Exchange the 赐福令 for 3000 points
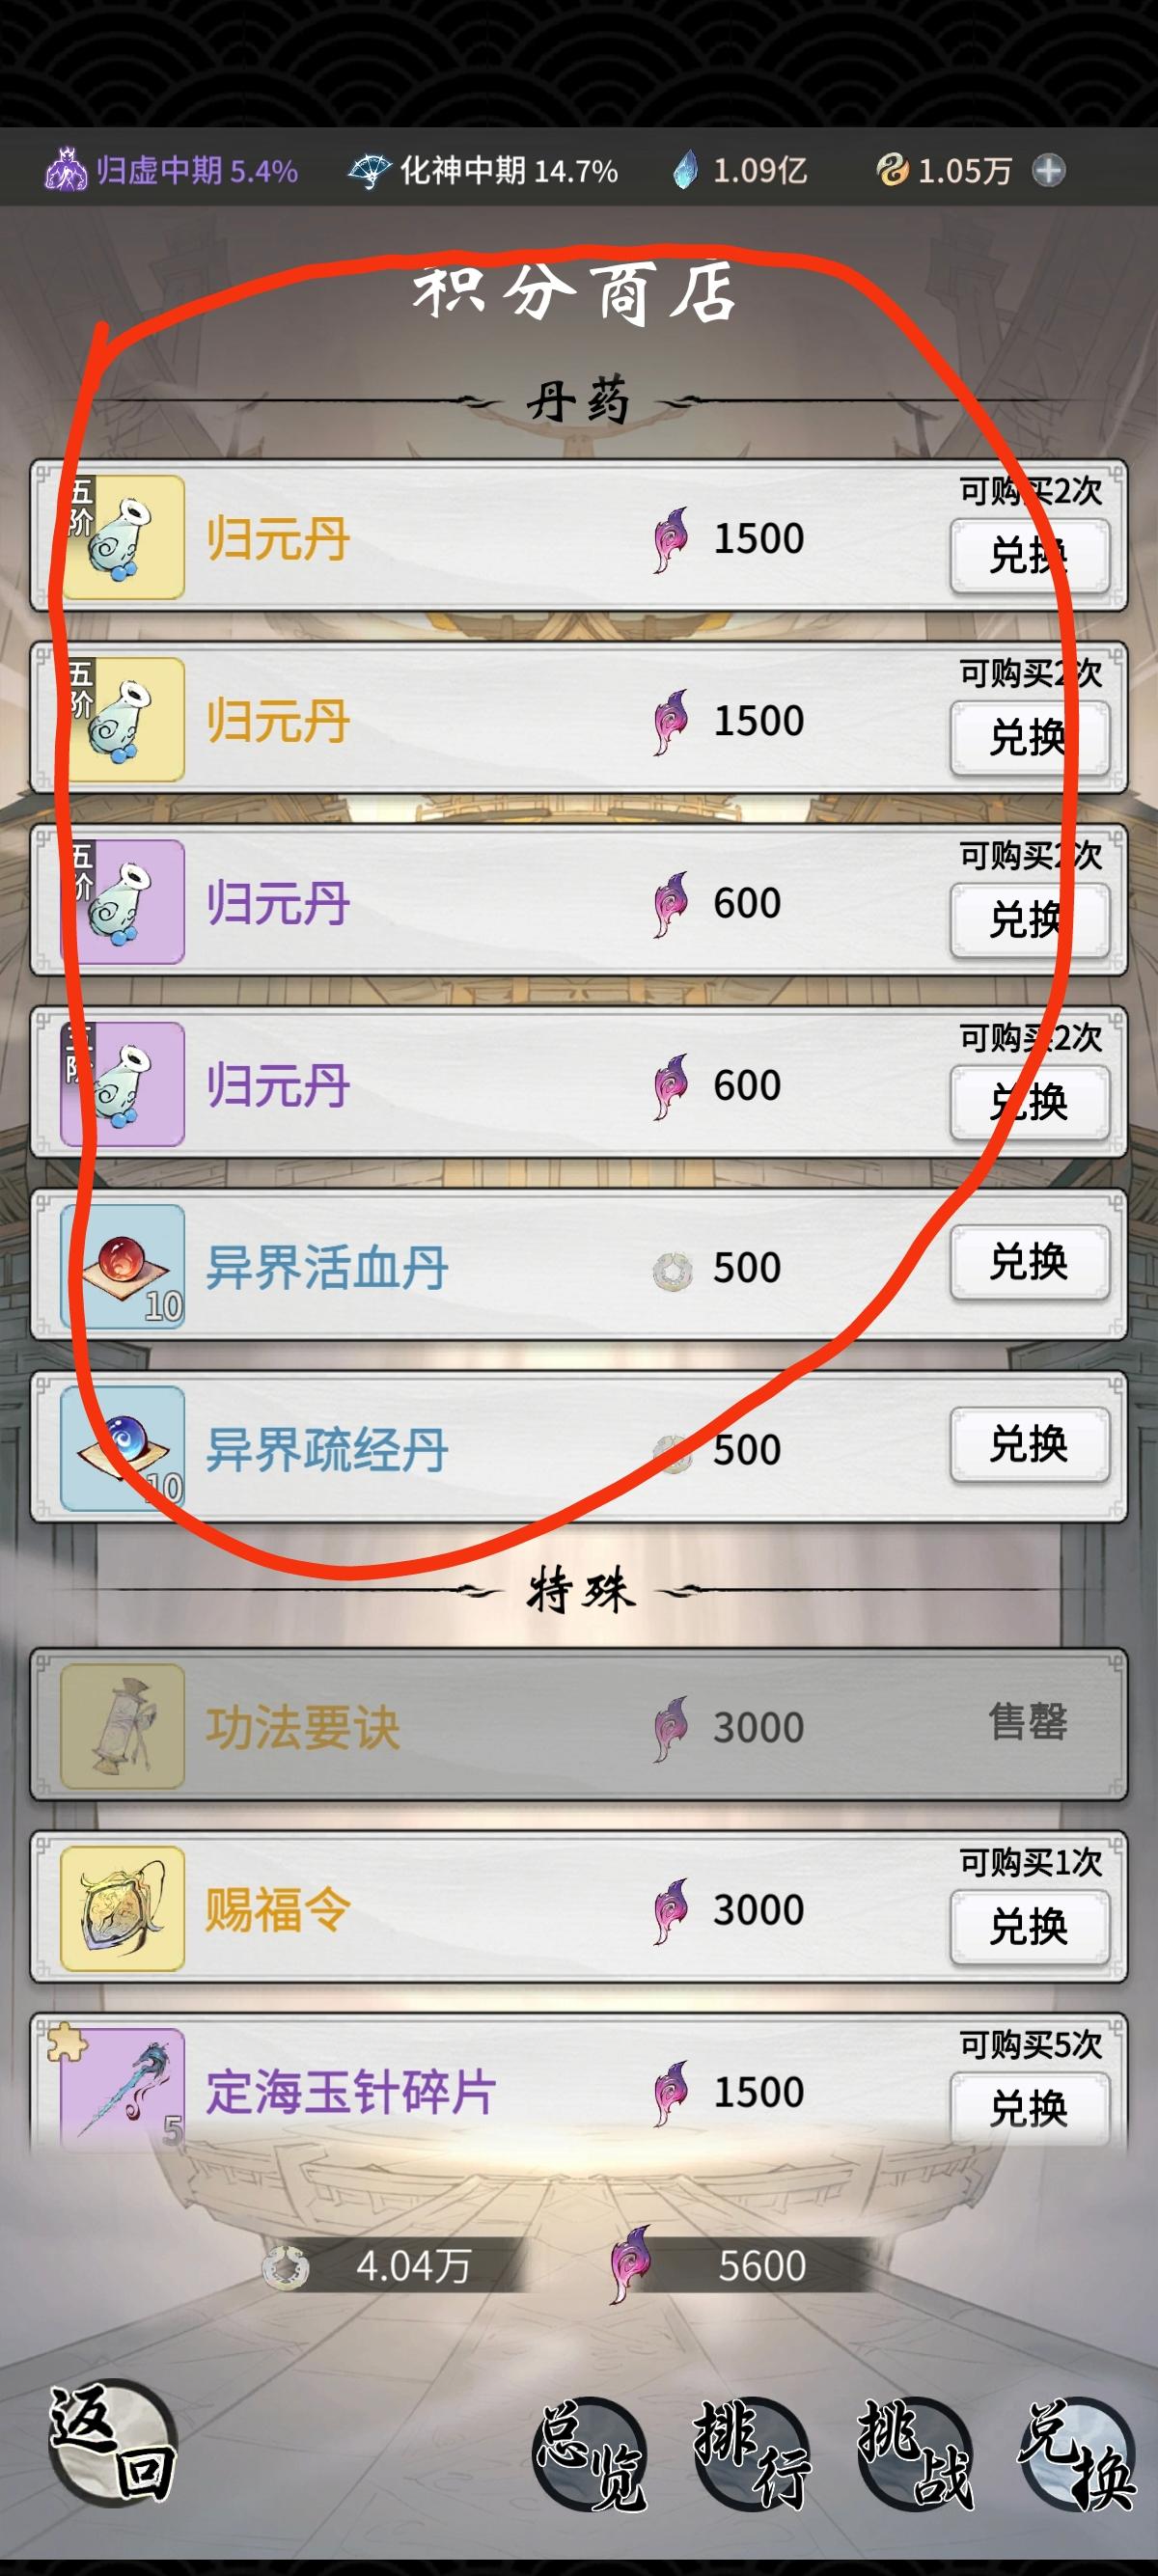The image size is (1158, 2576). click(x=1029, y=1926)
